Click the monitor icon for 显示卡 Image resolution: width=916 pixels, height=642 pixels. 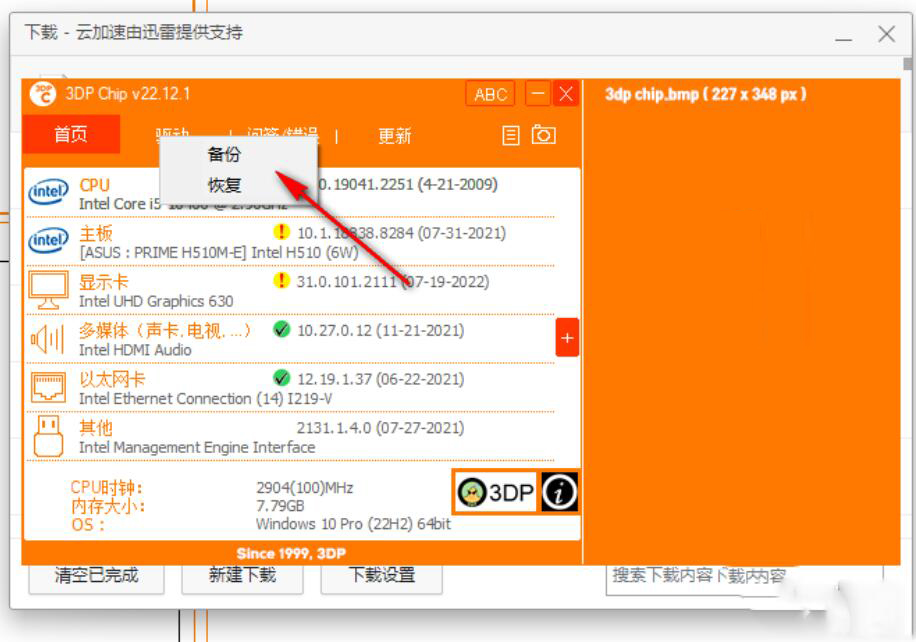[x=48, y=290]
